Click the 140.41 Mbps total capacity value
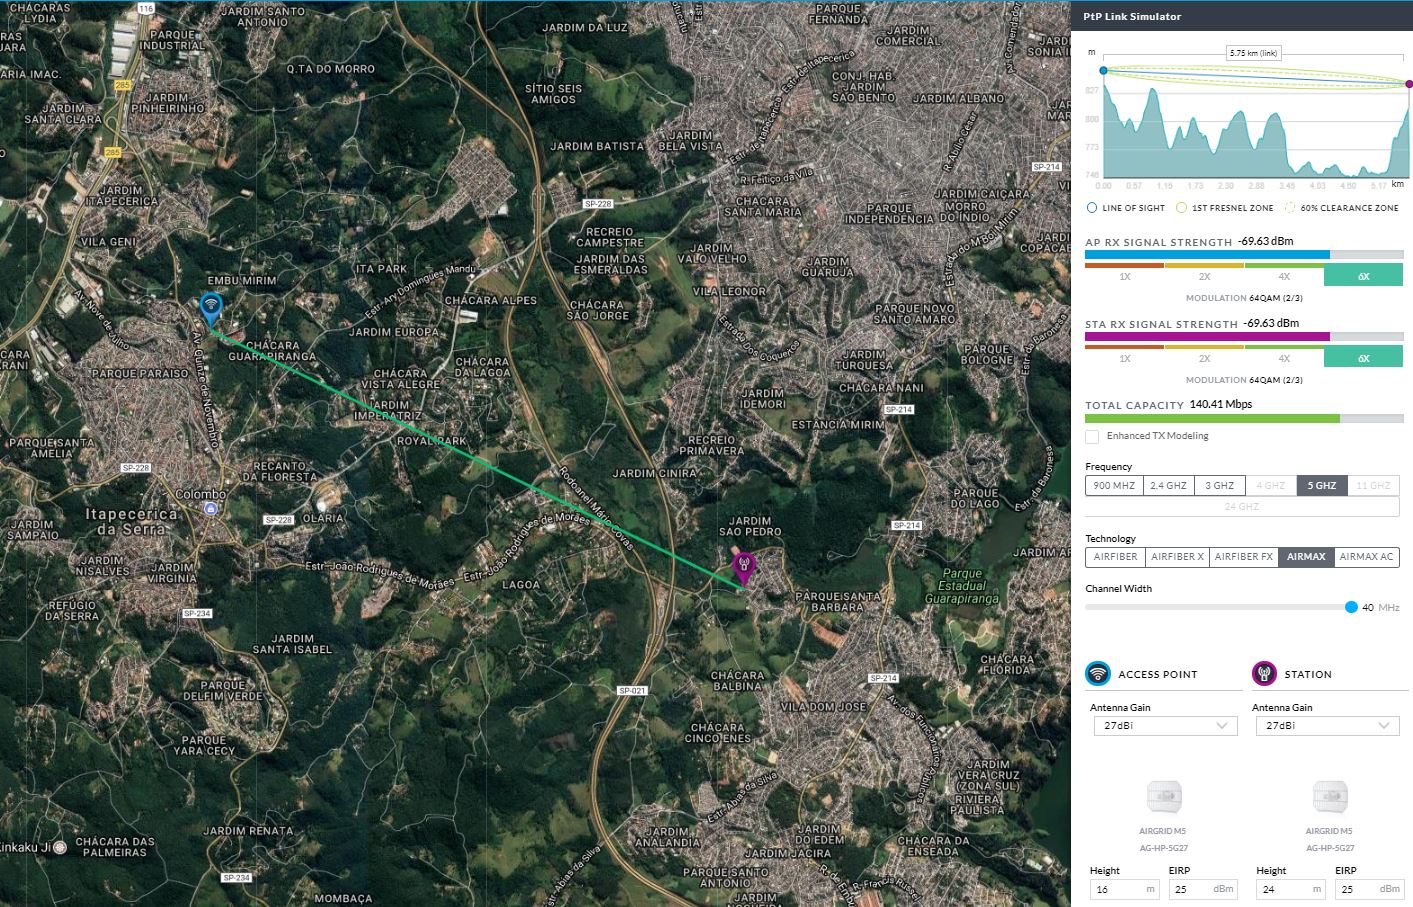Viewport: 1413px width, 907px height. tap(1221, 405)
